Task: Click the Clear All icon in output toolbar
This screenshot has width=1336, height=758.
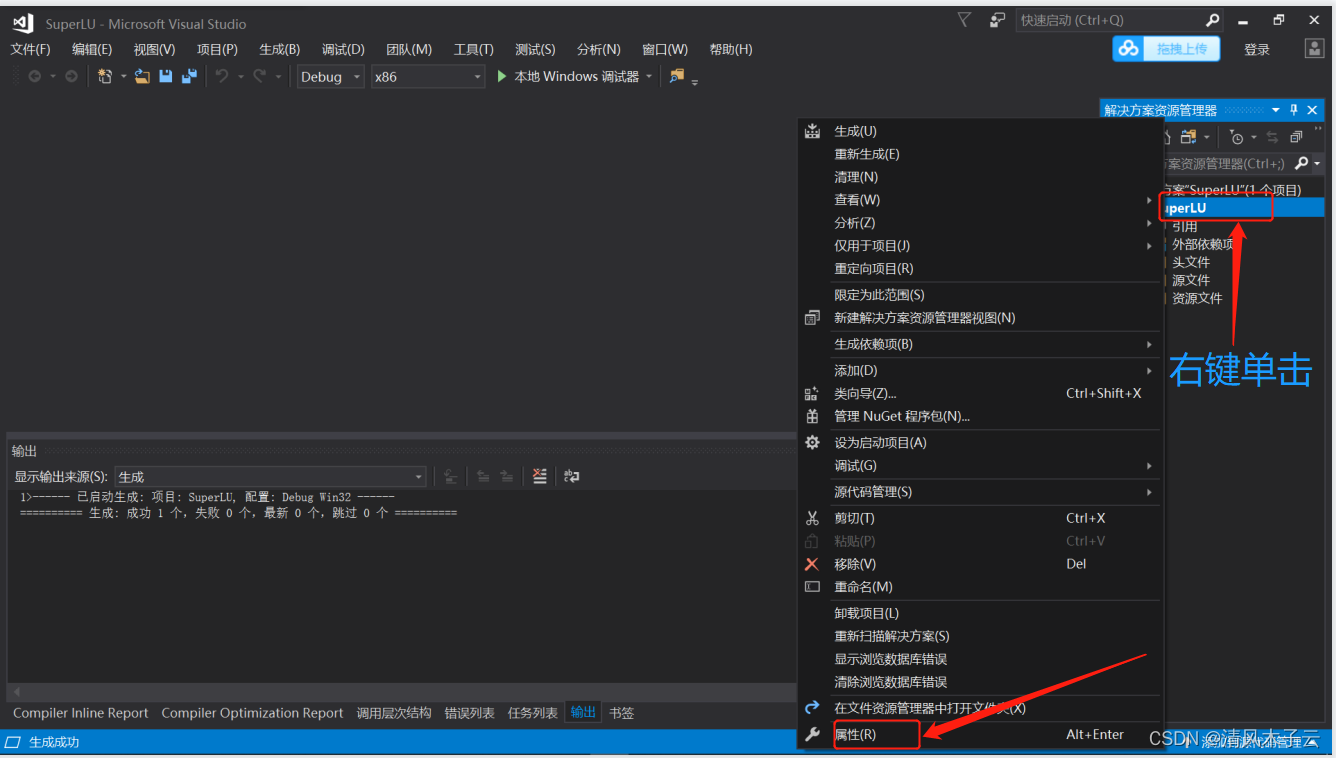Action: click(540, 476)
